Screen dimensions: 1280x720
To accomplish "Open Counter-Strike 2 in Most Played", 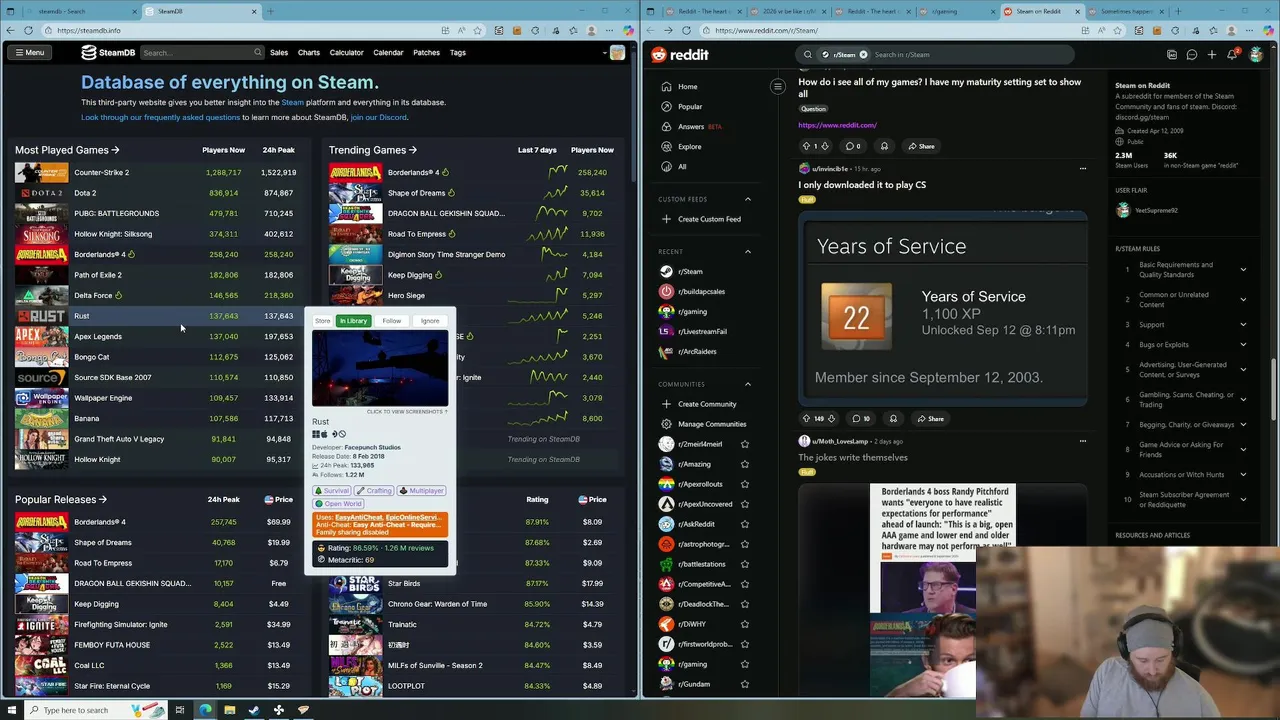I will [101, 172].
